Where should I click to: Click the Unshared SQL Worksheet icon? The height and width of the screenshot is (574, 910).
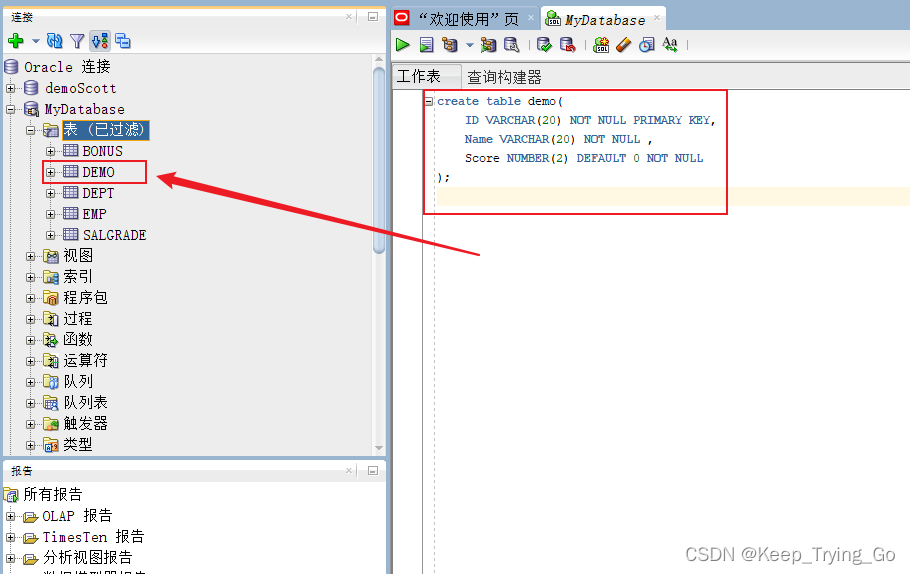coord(601,45)
